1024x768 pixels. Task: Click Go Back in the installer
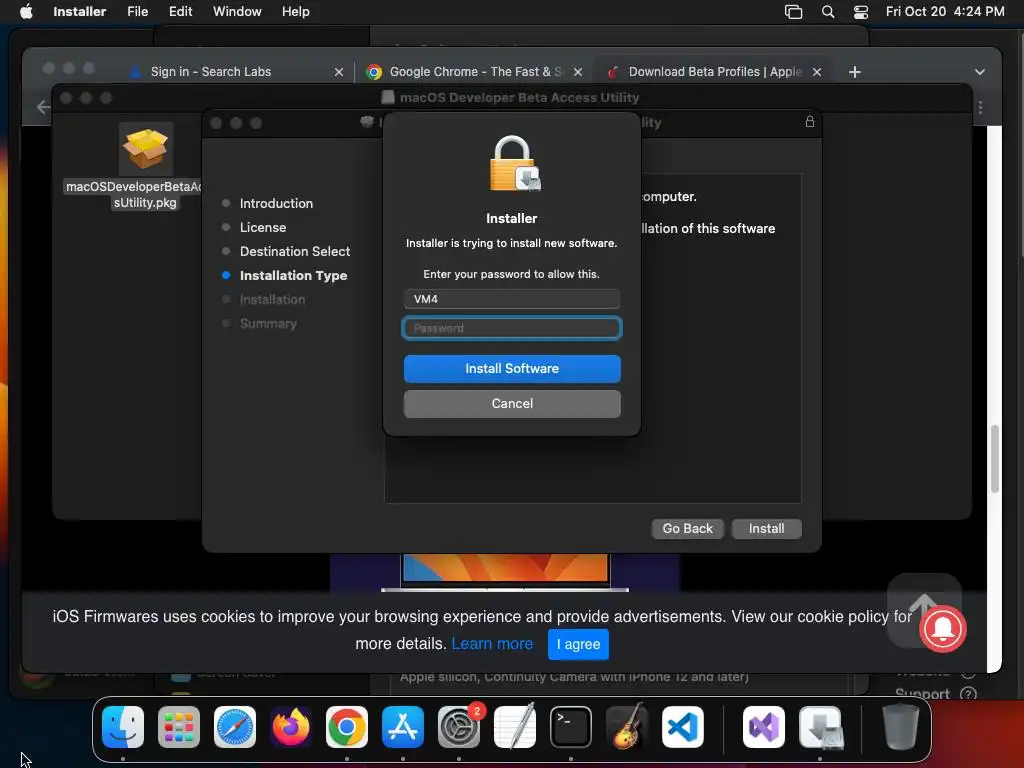[688, 528]
